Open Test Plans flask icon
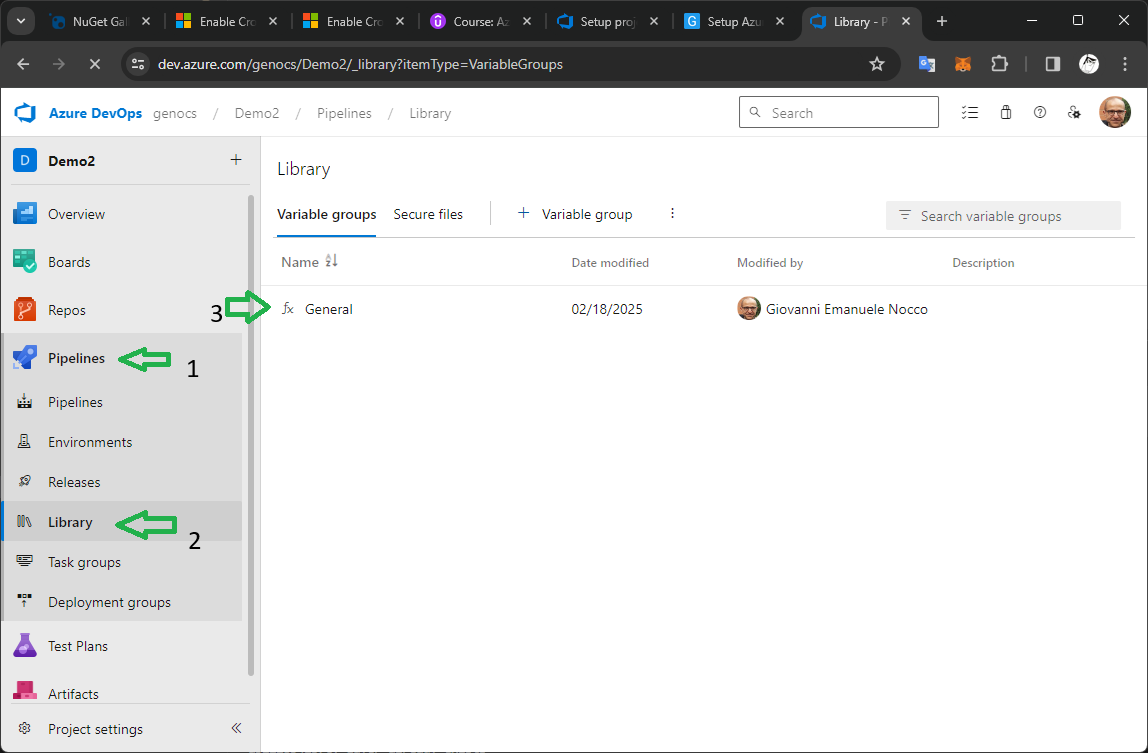Screen dimensions: 1148x753 point(25,646)
